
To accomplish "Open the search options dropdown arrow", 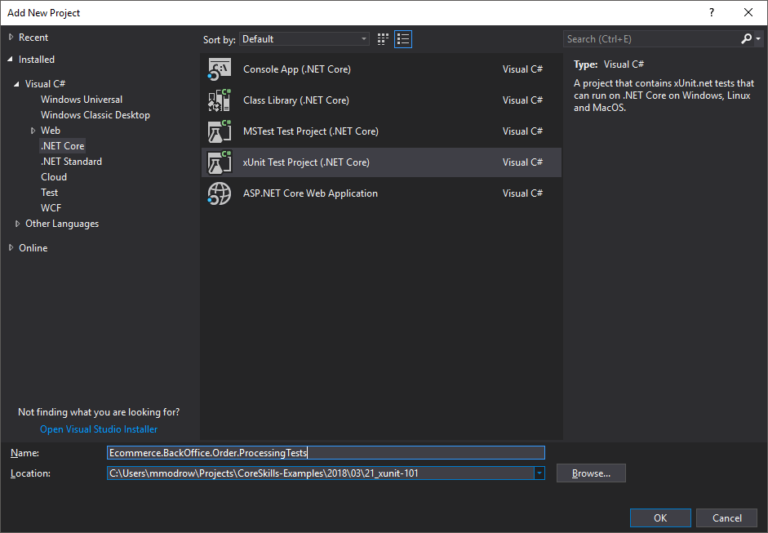I will point(758,39).
